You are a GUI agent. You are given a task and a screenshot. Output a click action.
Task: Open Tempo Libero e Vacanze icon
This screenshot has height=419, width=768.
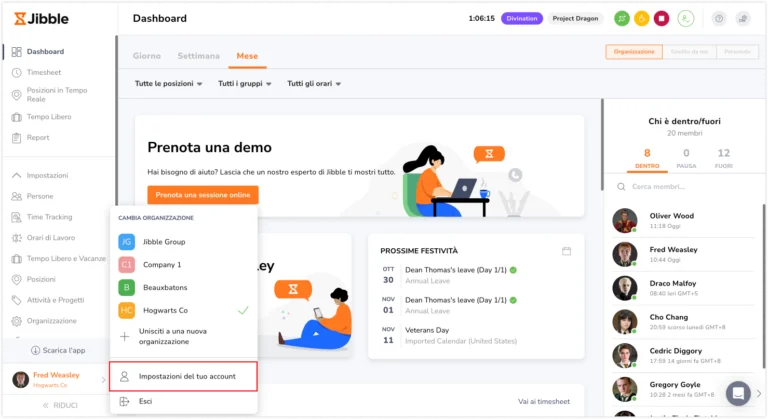click(17, 259)
